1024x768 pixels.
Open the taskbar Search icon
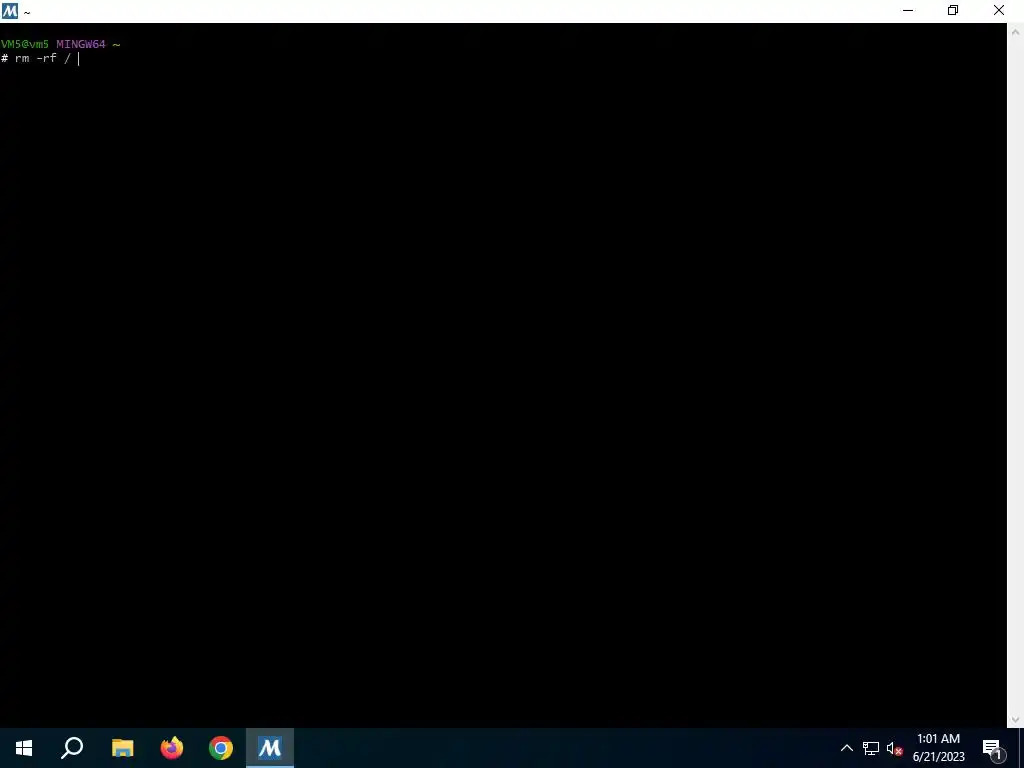(x=72, y=748)
